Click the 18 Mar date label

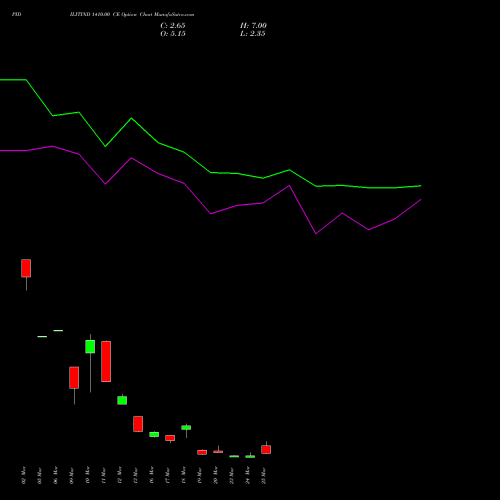(x=184, y=475)
